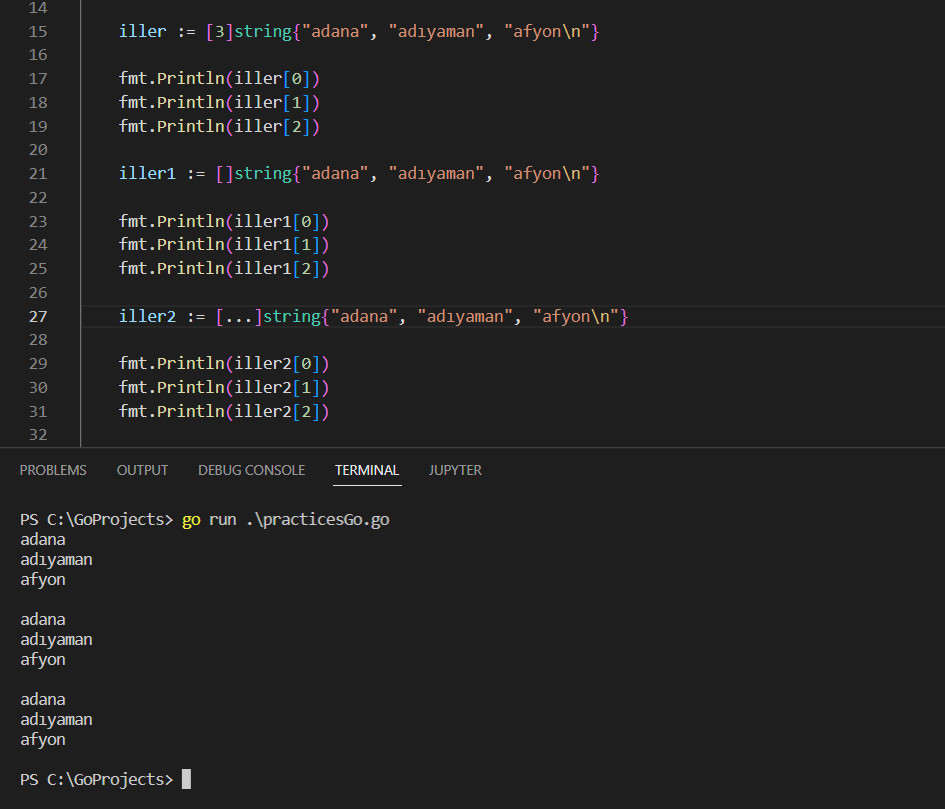
Task: Click line number 31 in the gutter
Action: pos(38,412)
